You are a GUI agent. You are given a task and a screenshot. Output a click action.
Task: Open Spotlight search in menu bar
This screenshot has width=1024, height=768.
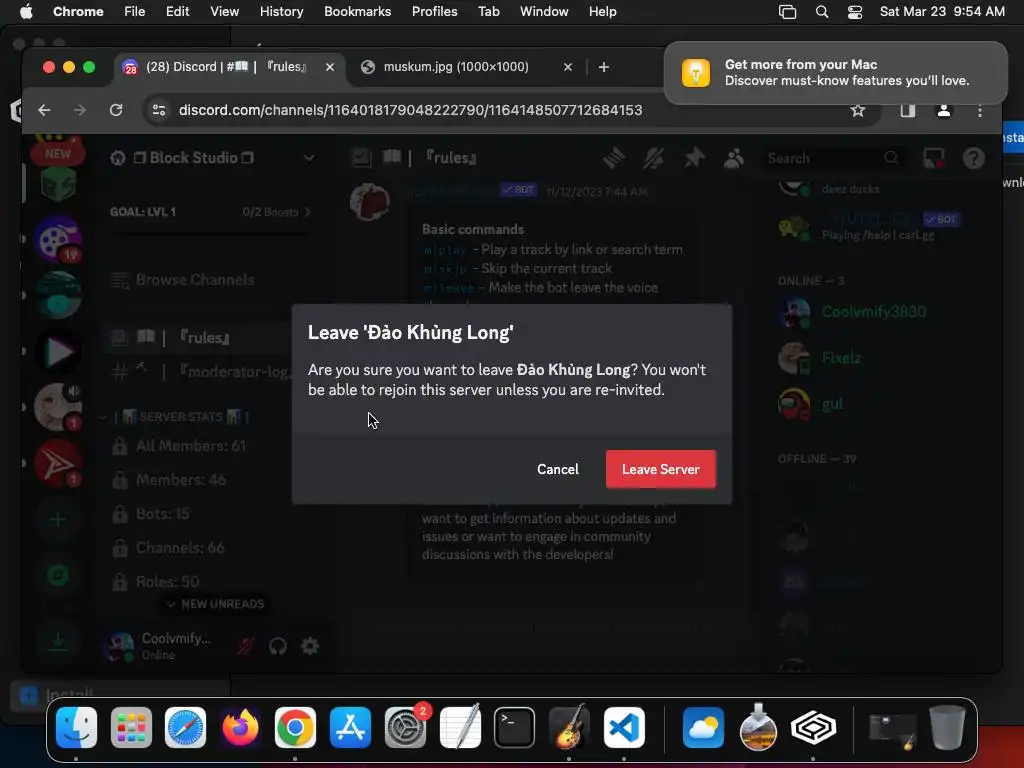822,12
